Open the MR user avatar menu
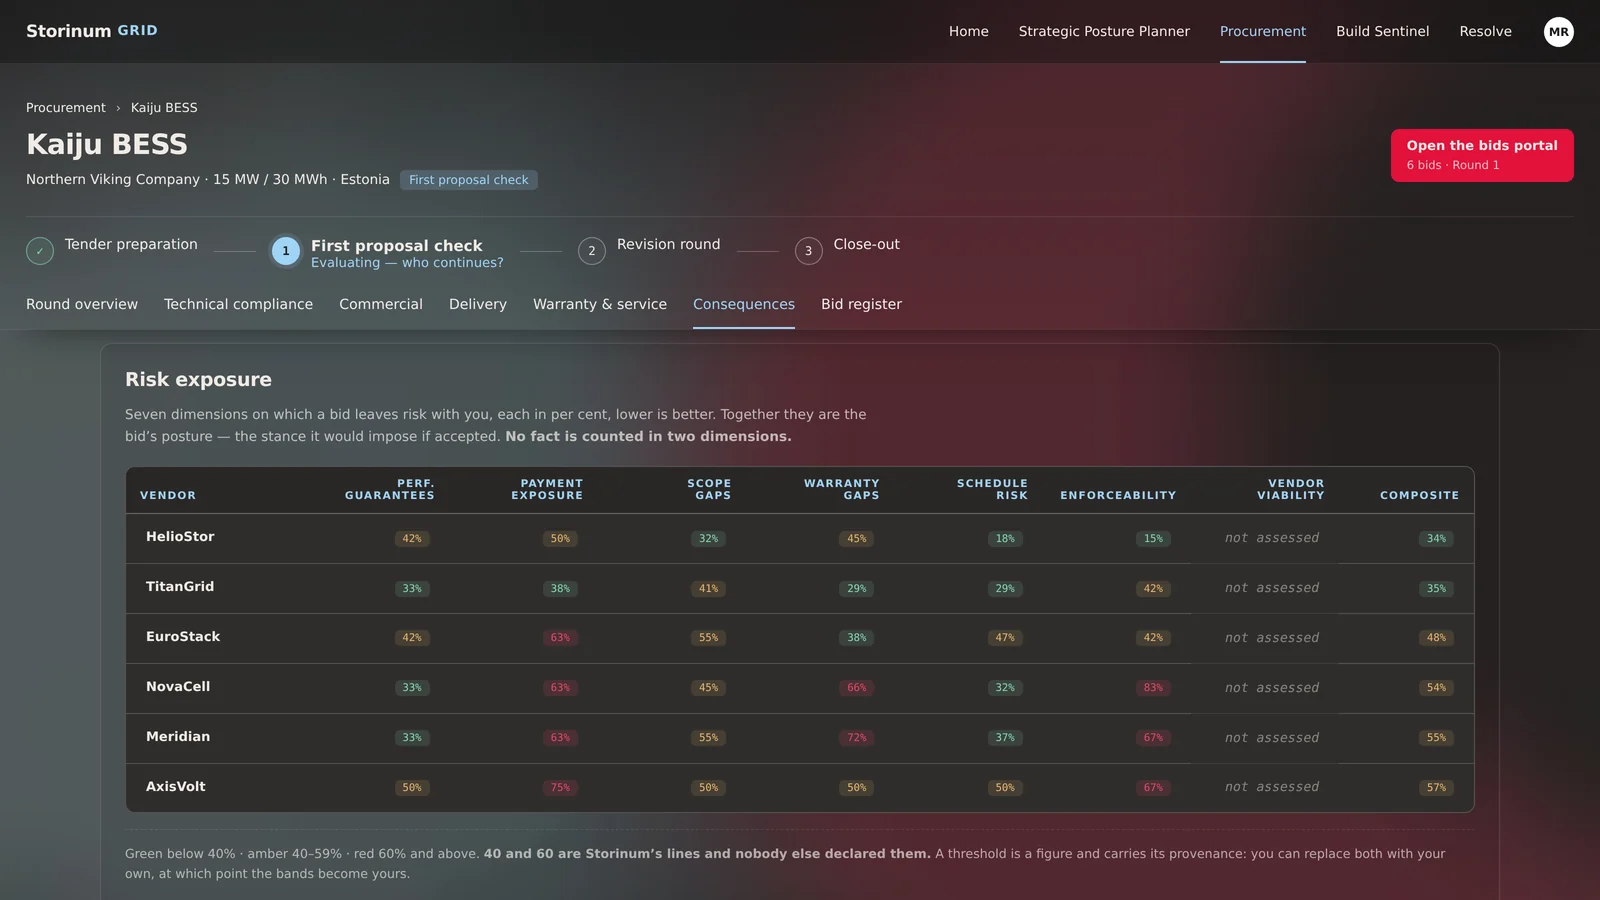1600x900 pixels. click(x=1558, y=32)
